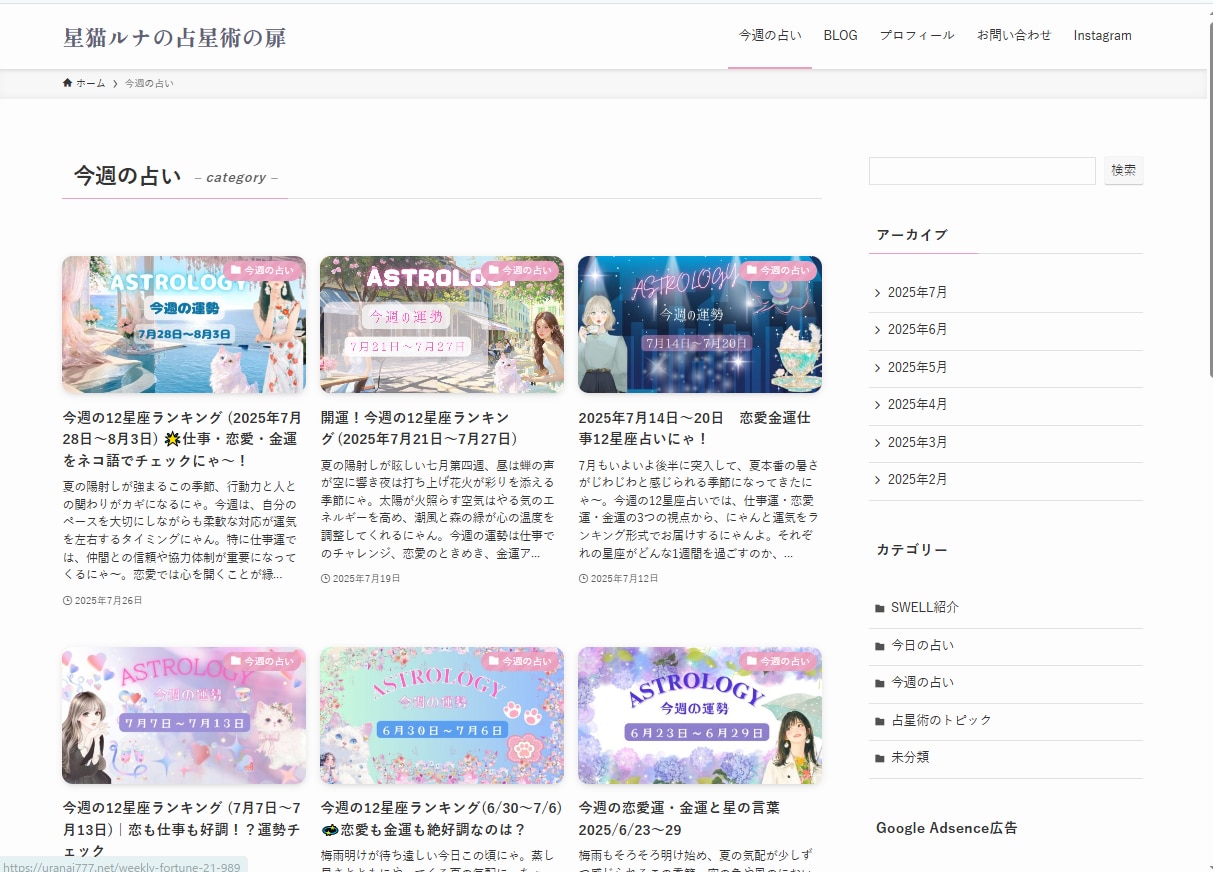Viewport: 1213px width, 872px height.
Task: Expand the 2025年4月 archive chevron
Action: pos(878,405)
